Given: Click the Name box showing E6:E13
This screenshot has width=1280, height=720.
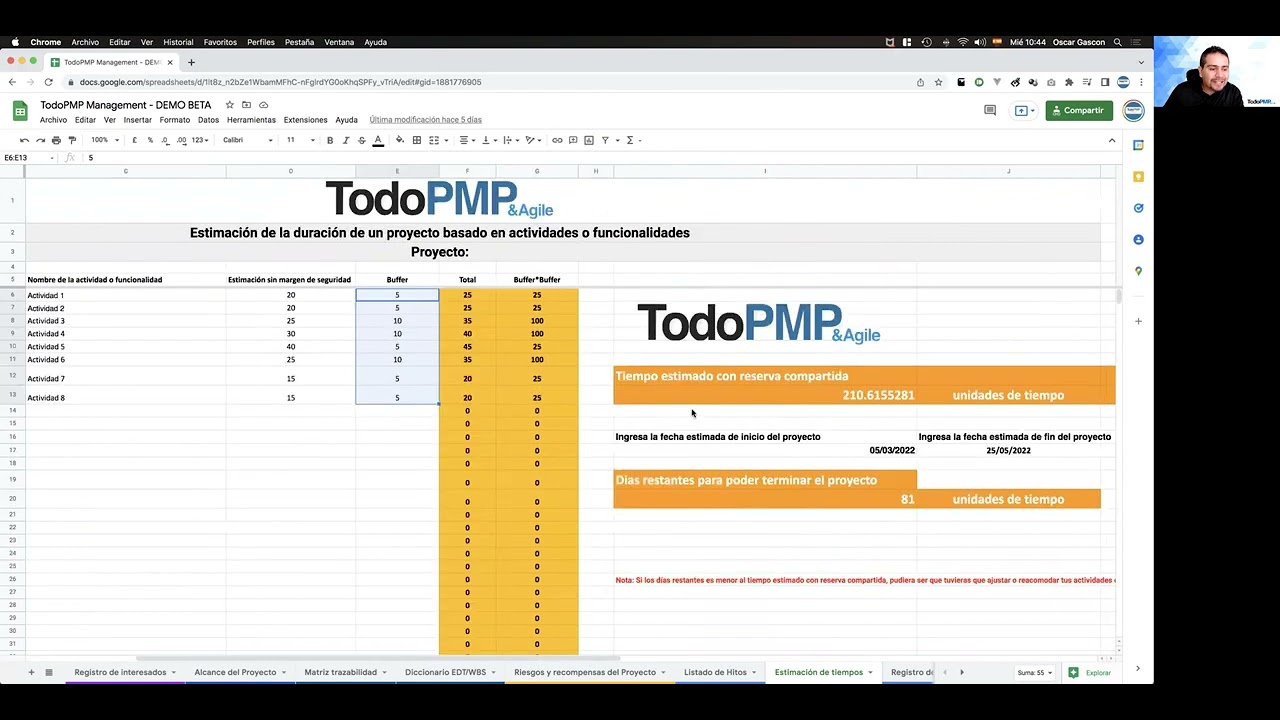Looking at the screenshot, I should point(28,158).
